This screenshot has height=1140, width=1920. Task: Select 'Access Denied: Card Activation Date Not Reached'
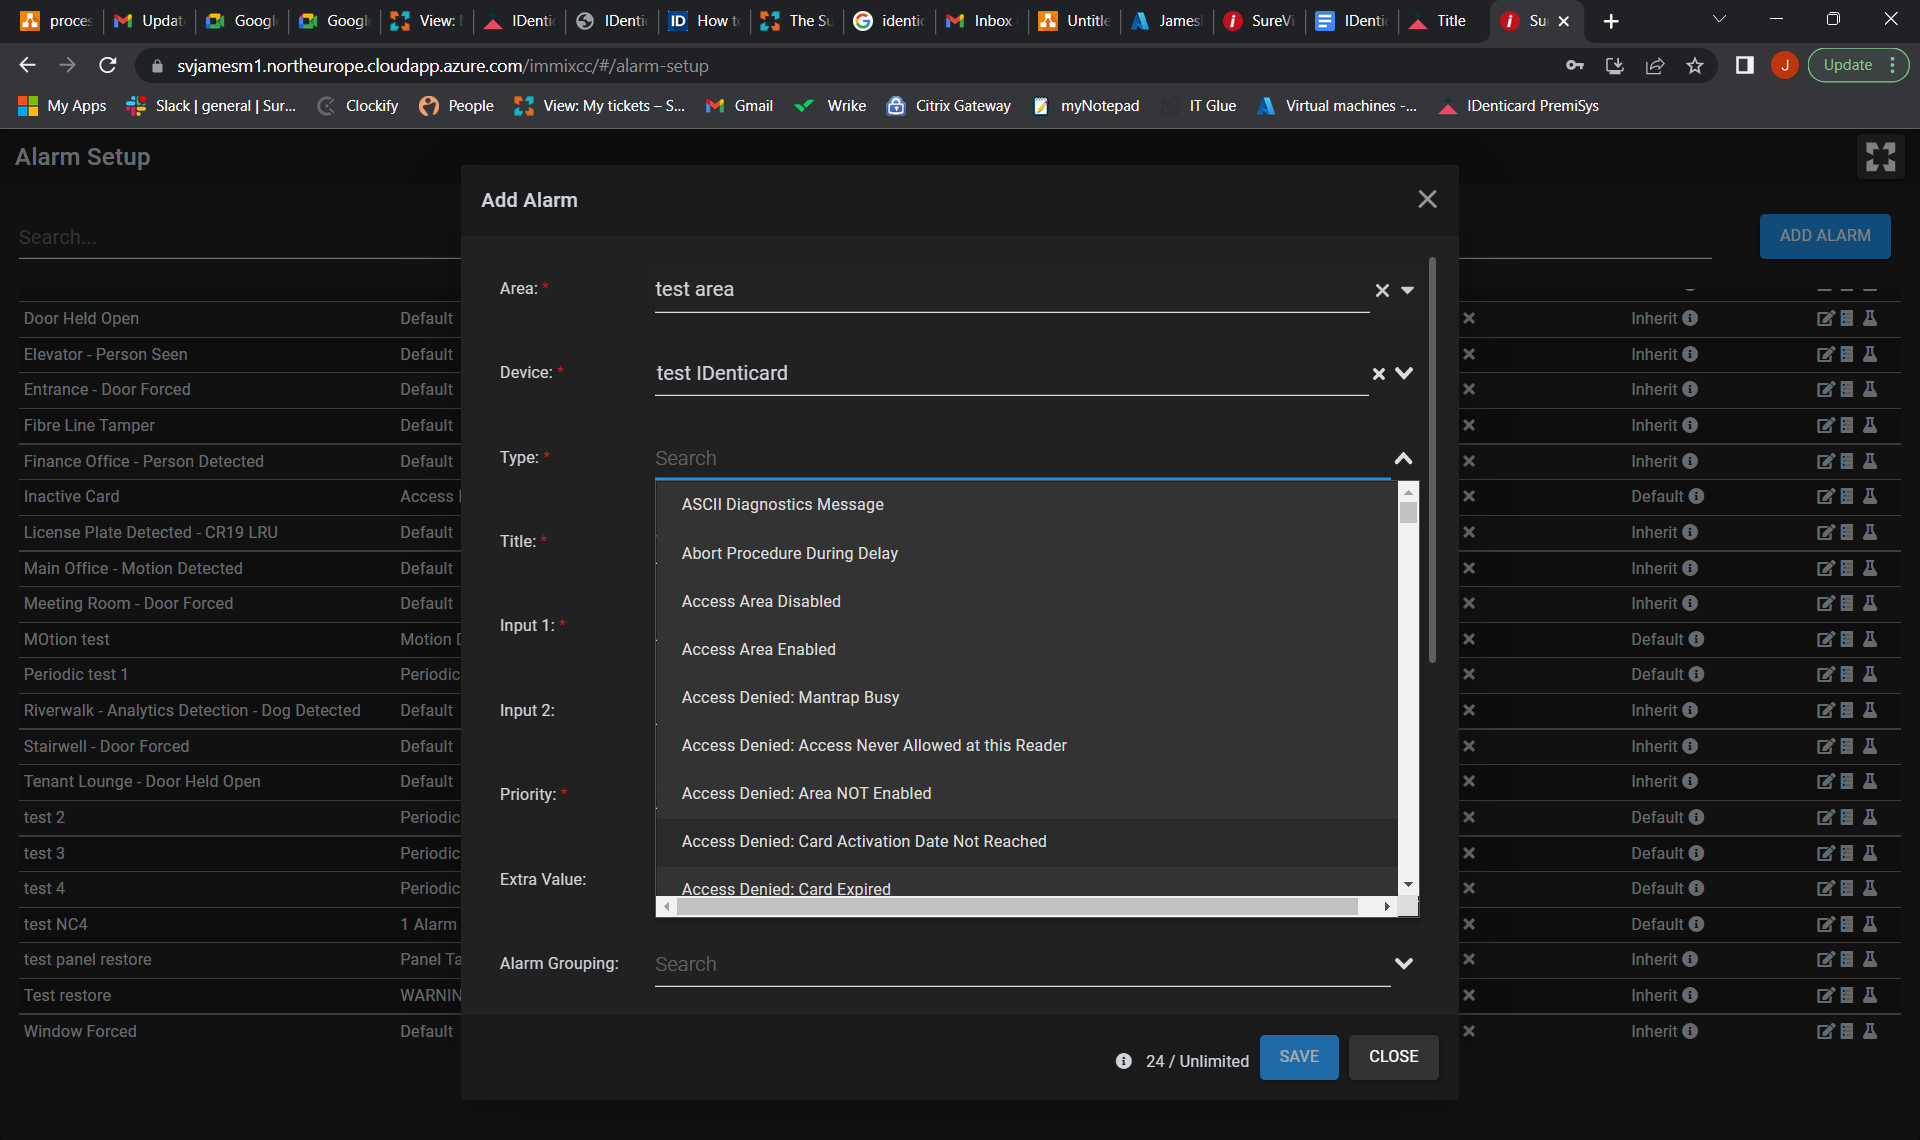1026,841
